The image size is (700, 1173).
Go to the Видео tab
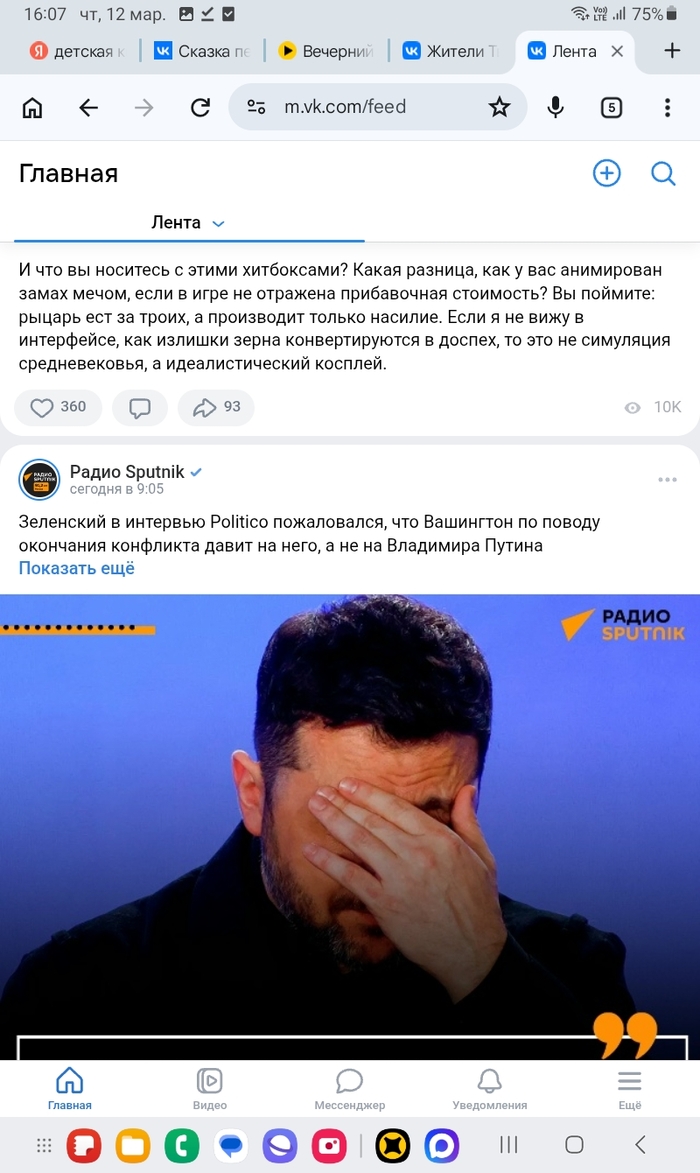tap(209, 1088)
